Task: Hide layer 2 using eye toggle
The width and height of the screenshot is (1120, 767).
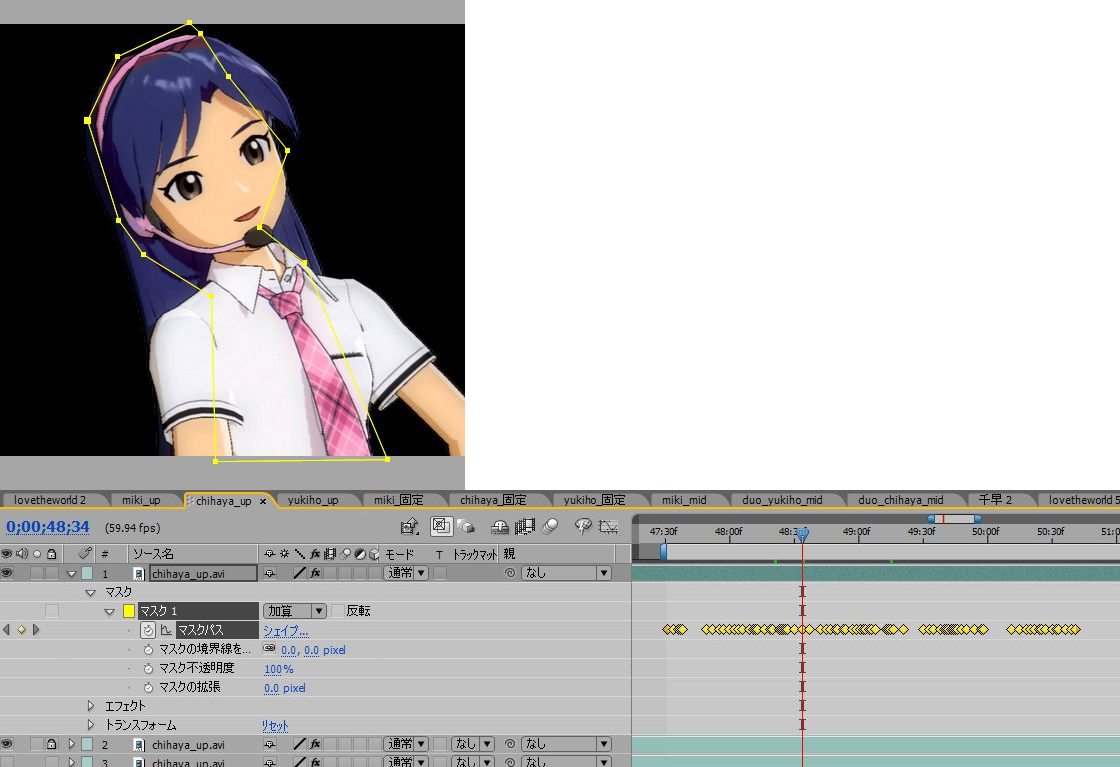Action: coord(6,744)
